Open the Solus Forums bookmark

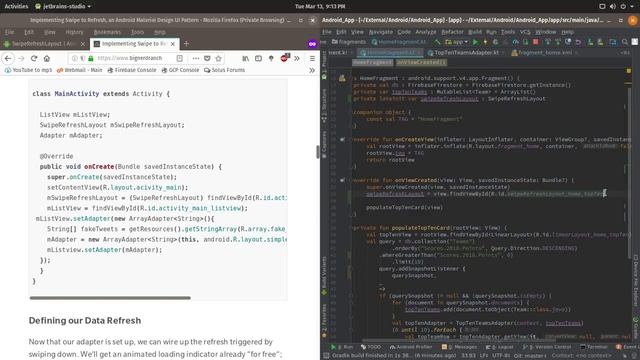(x=224, y=70)
